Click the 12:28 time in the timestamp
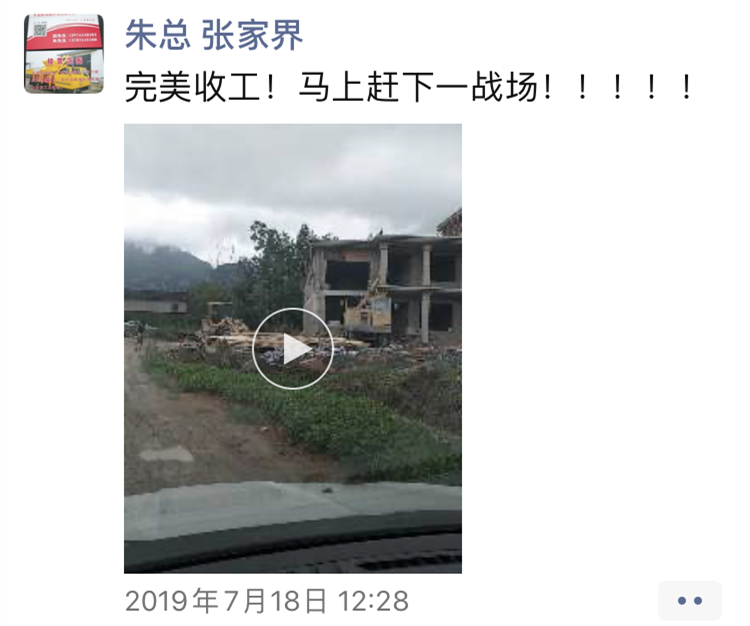The height and width of the screenshot is (626, 750). click(374, 601)
